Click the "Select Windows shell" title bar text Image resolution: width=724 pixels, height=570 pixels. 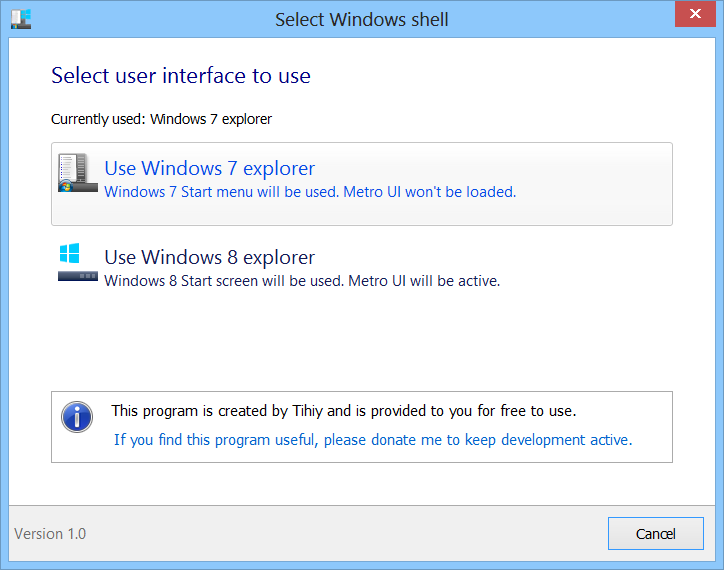point(362,20)
